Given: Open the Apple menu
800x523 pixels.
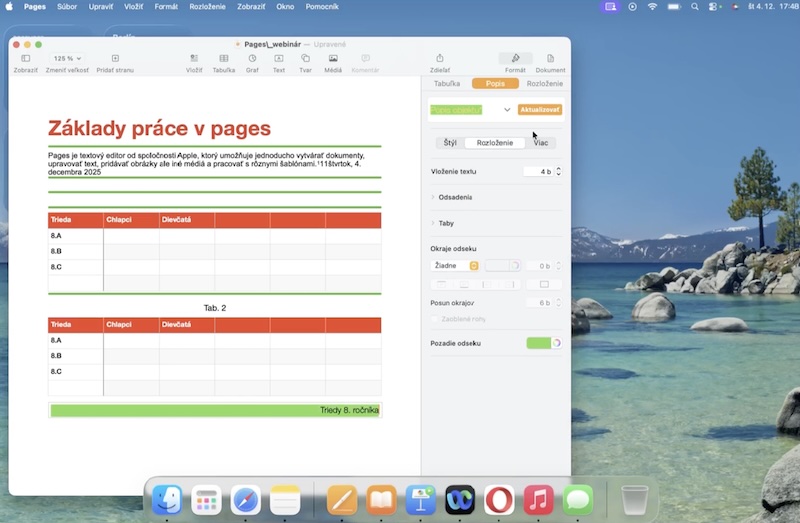Looking at the screenshot, I should 9,7.
